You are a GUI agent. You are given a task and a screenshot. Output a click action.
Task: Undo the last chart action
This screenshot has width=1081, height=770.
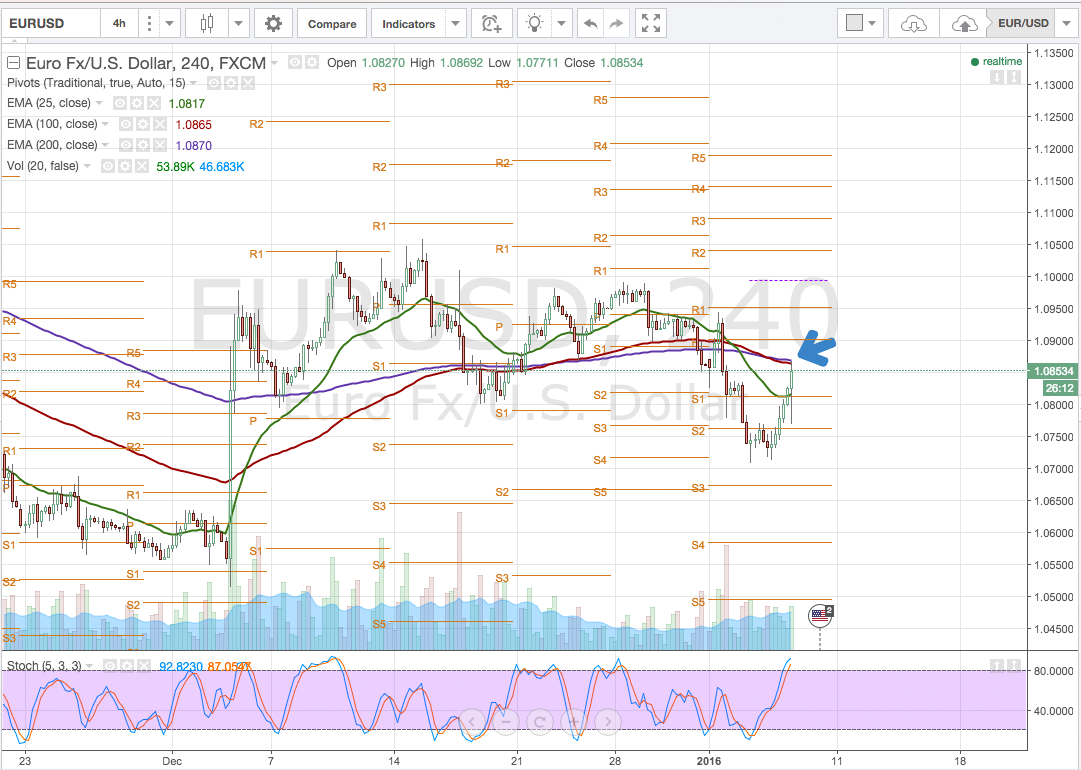[x=589, y=22]
